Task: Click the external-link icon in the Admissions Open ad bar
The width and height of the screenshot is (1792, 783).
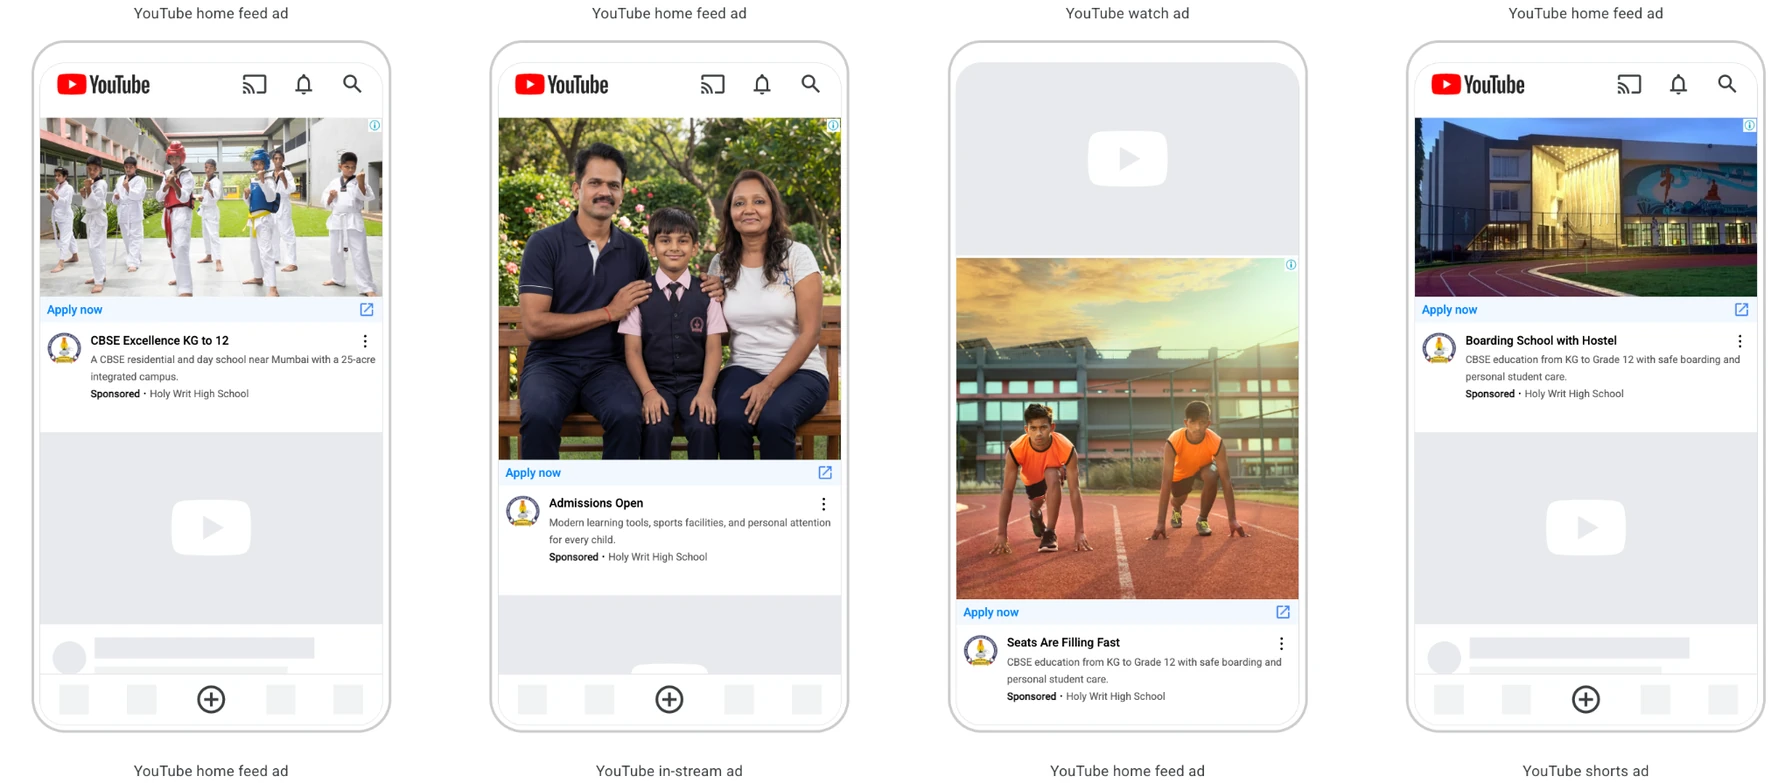Action: coord(825,473)
